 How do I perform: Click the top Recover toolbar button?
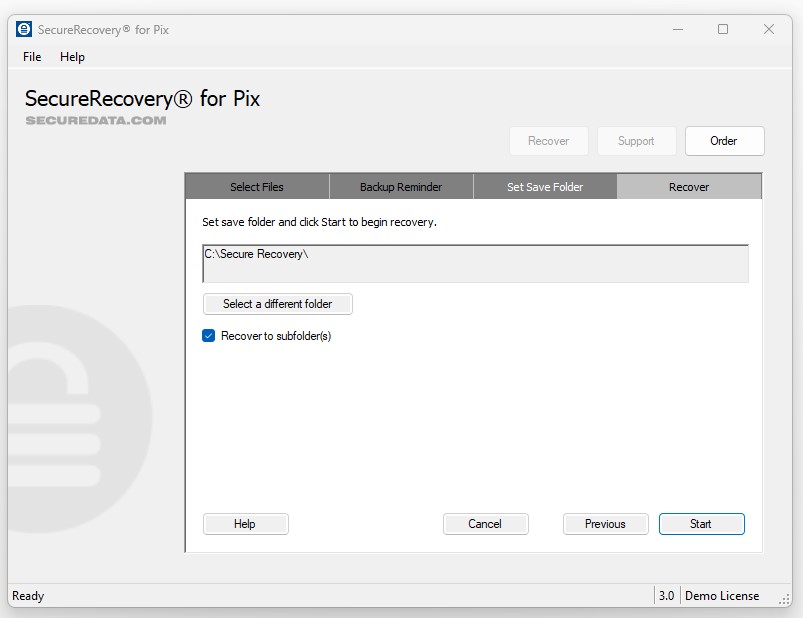tap(548, 141)
